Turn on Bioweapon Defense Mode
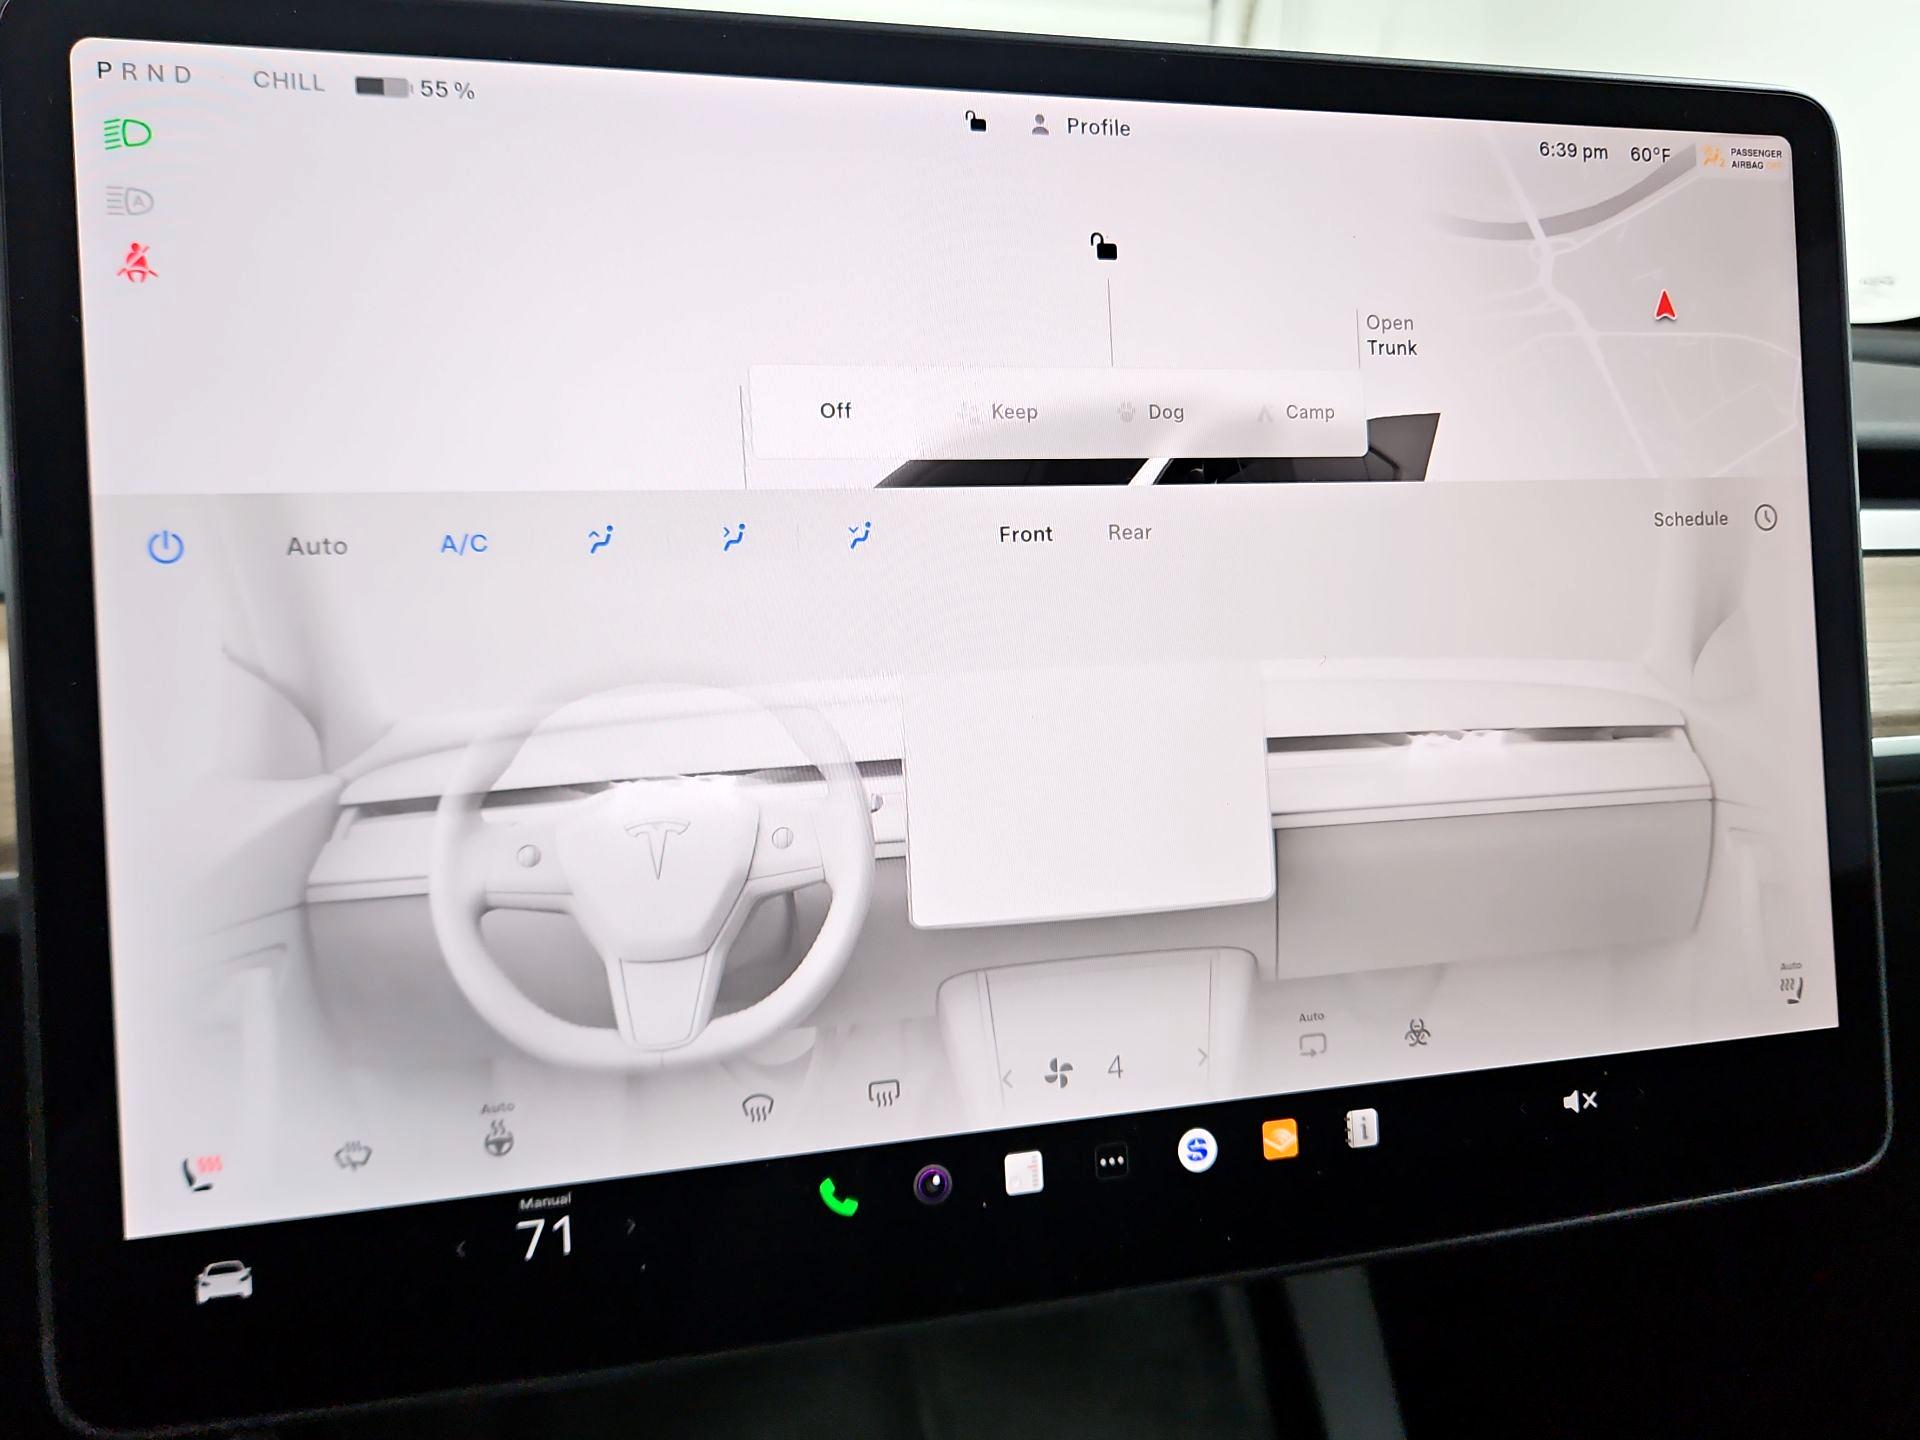Image resolution: width=1920 pixels, height=1440 pixels. [x=1417, y=1035]
